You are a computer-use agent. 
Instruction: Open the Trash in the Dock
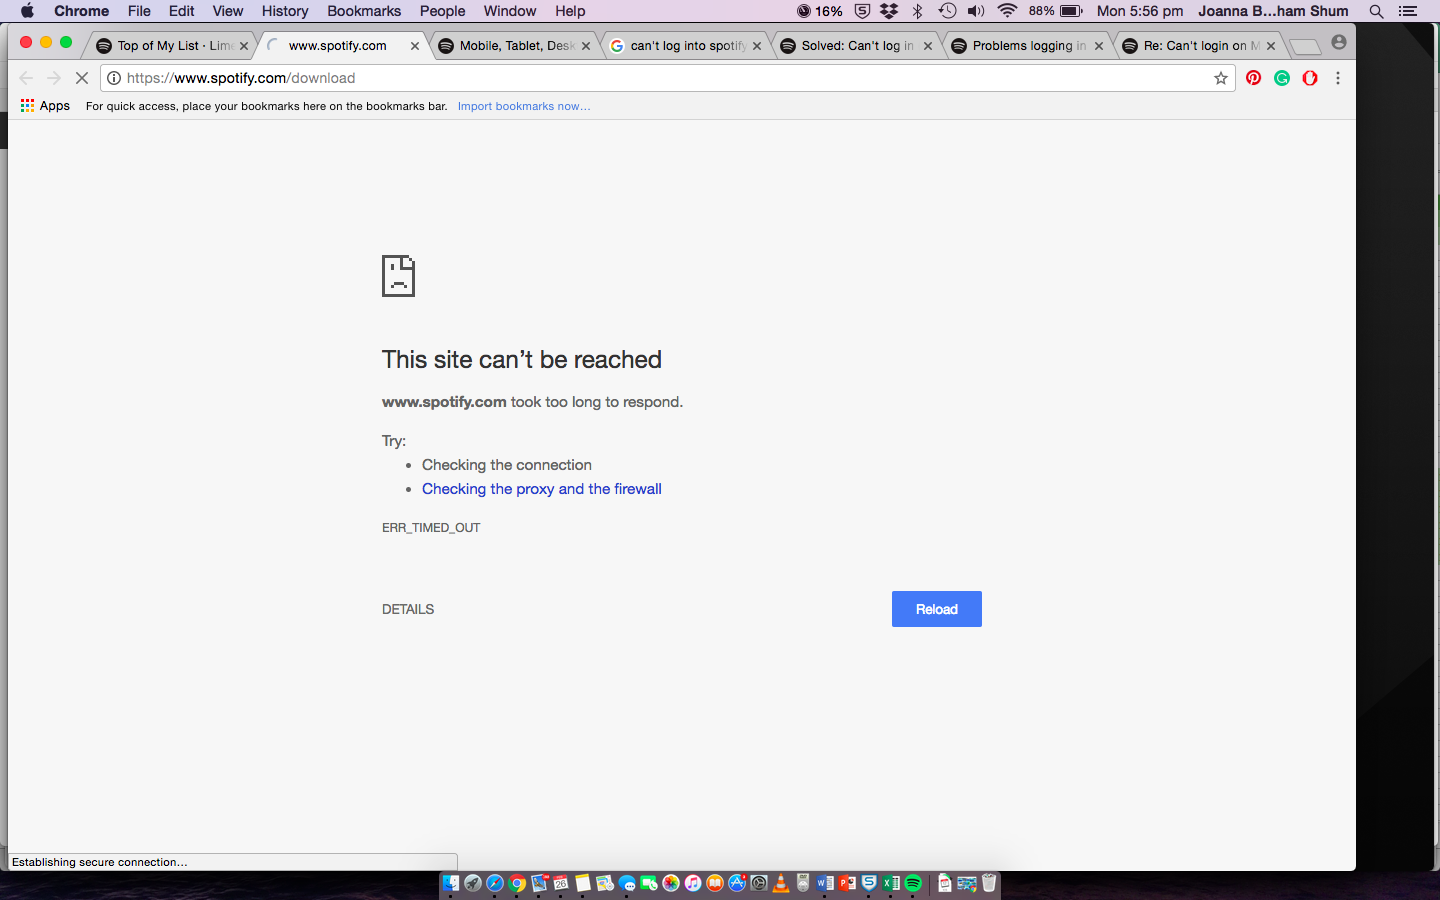point(988,883)
